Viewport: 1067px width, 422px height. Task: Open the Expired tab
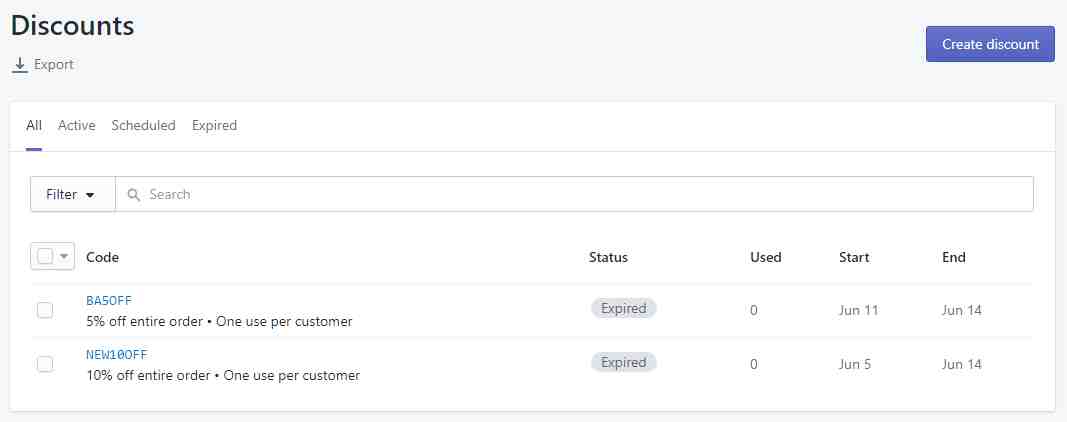point(214,126)
